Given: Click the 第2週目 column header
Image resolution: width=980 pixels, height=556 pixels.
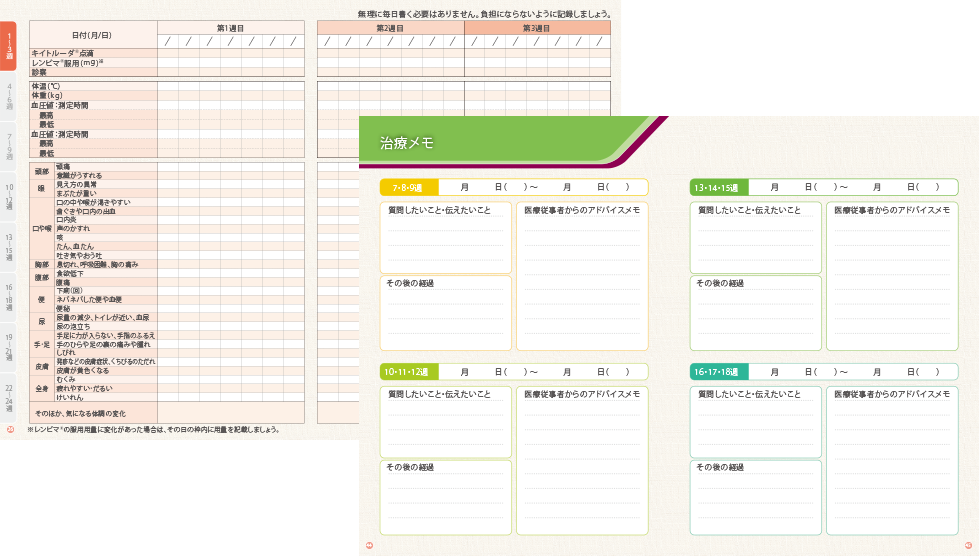Looking at the screenshot, I should [x=390, y=28].
